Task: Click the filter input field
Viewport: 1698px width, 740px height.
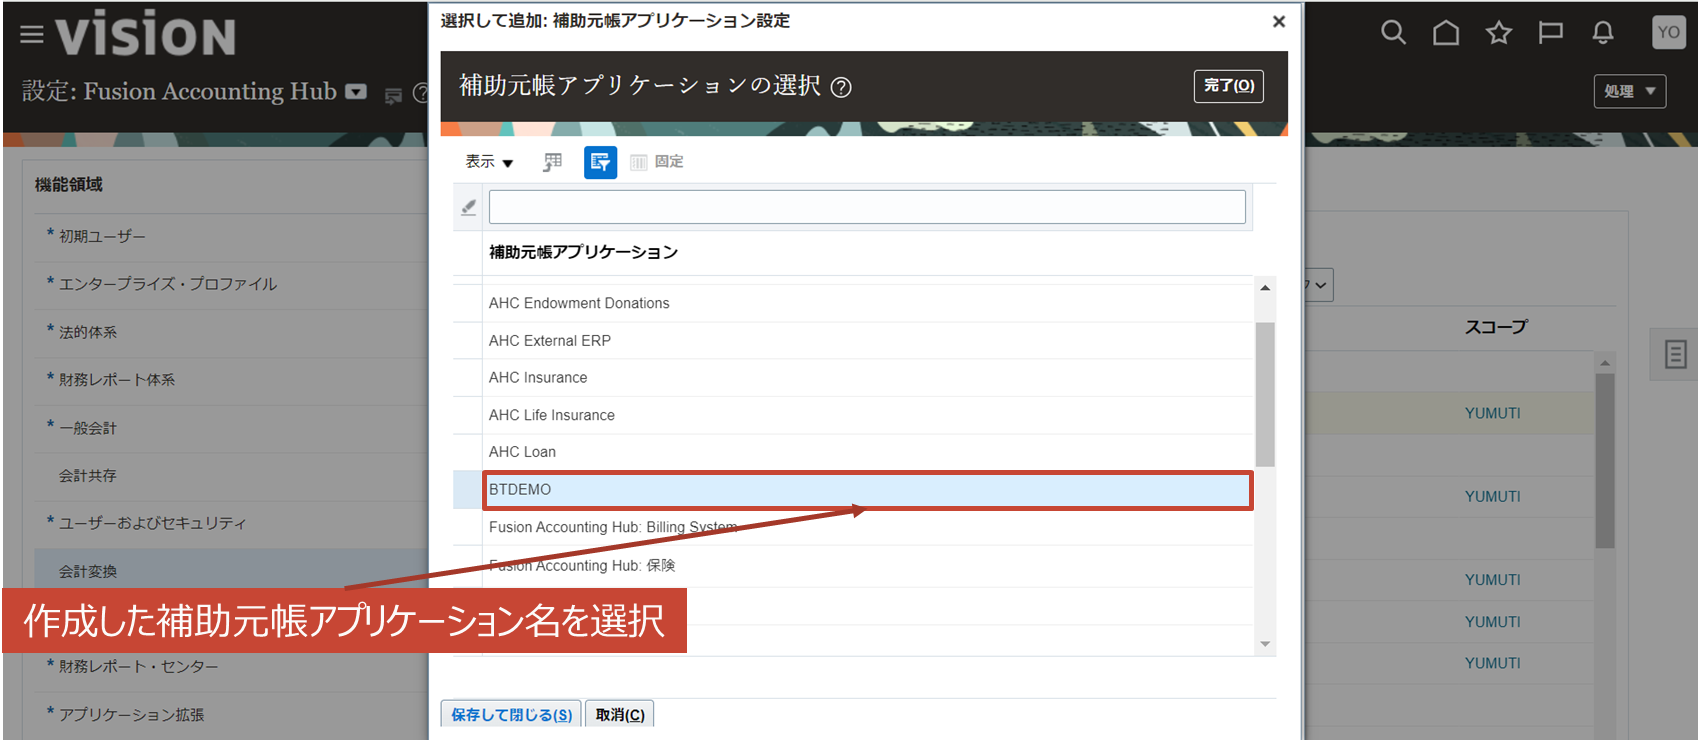Action: pos(867,207)
